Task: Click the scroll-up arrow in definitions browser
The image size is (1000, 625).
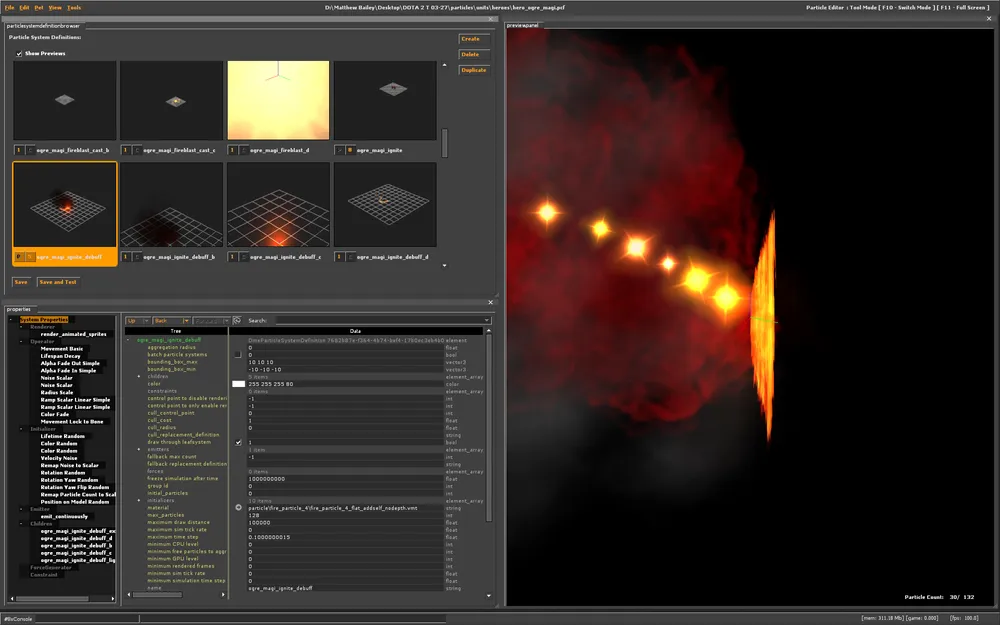Action: click(x=445, y=66)
